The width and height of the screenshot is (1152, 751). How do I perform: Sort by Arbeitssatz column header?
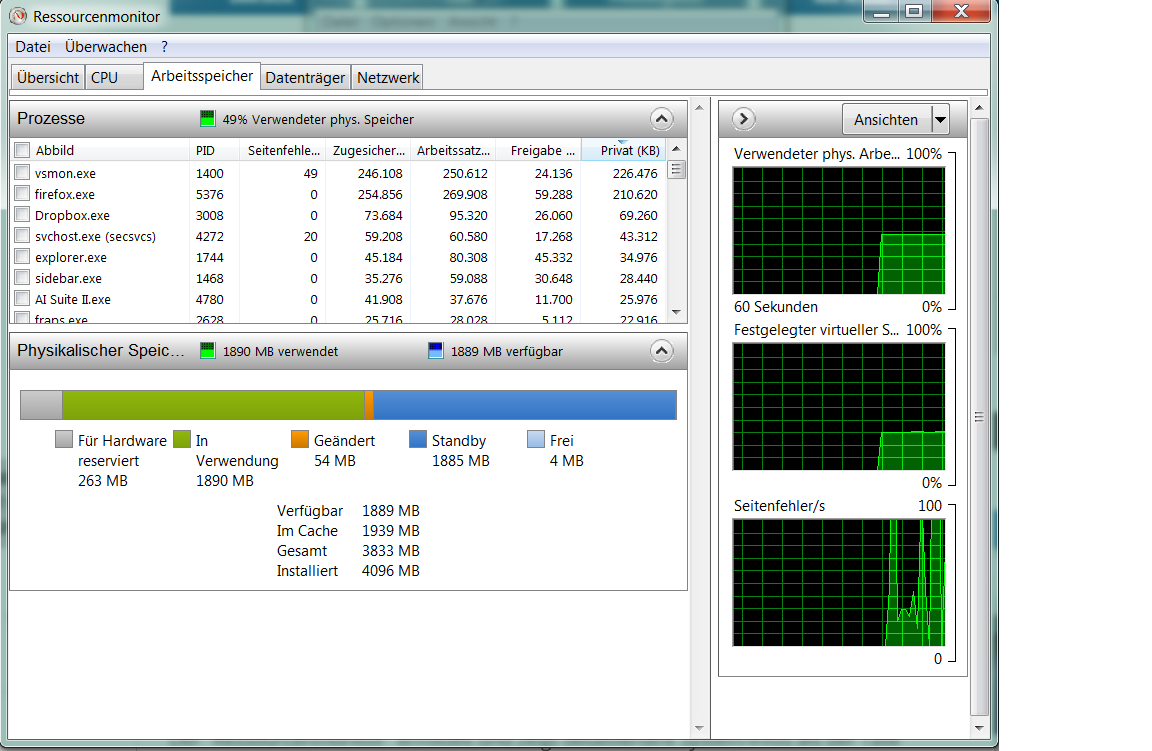pyautogui.click(x=453, y=150)
